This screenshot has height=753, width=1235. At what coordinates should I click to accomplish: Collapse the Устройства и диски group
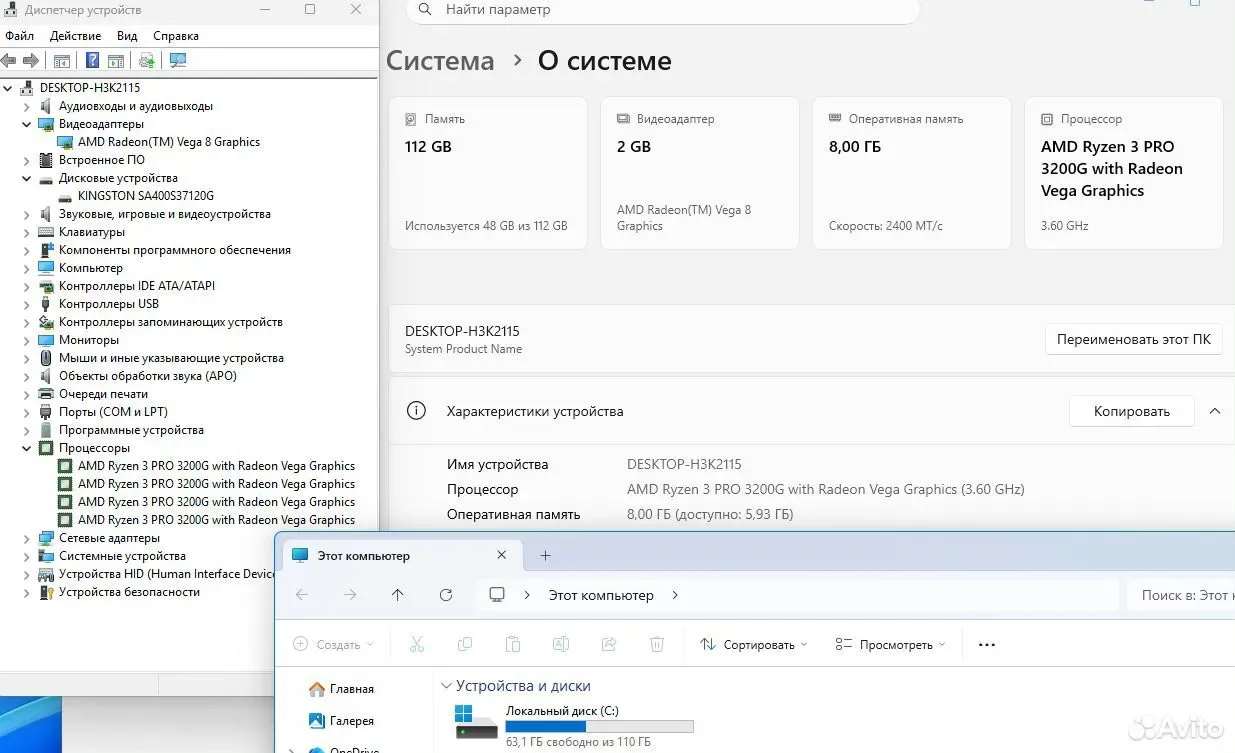[446, 686]
